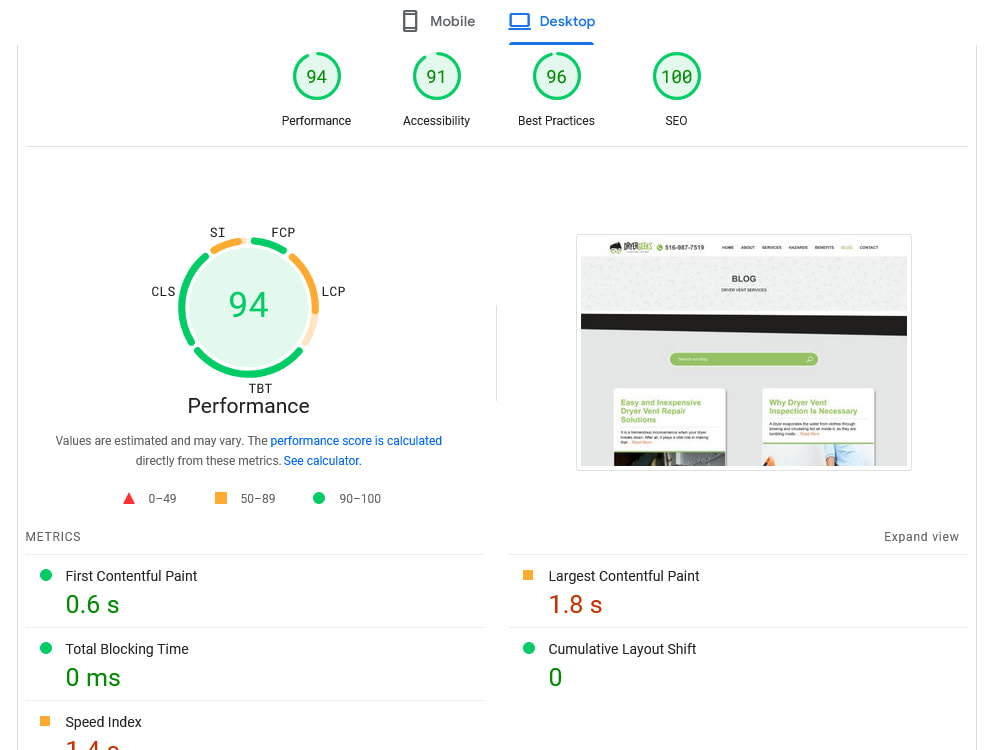Click the red triangle 0-49 legend icon

pos(128,497)
